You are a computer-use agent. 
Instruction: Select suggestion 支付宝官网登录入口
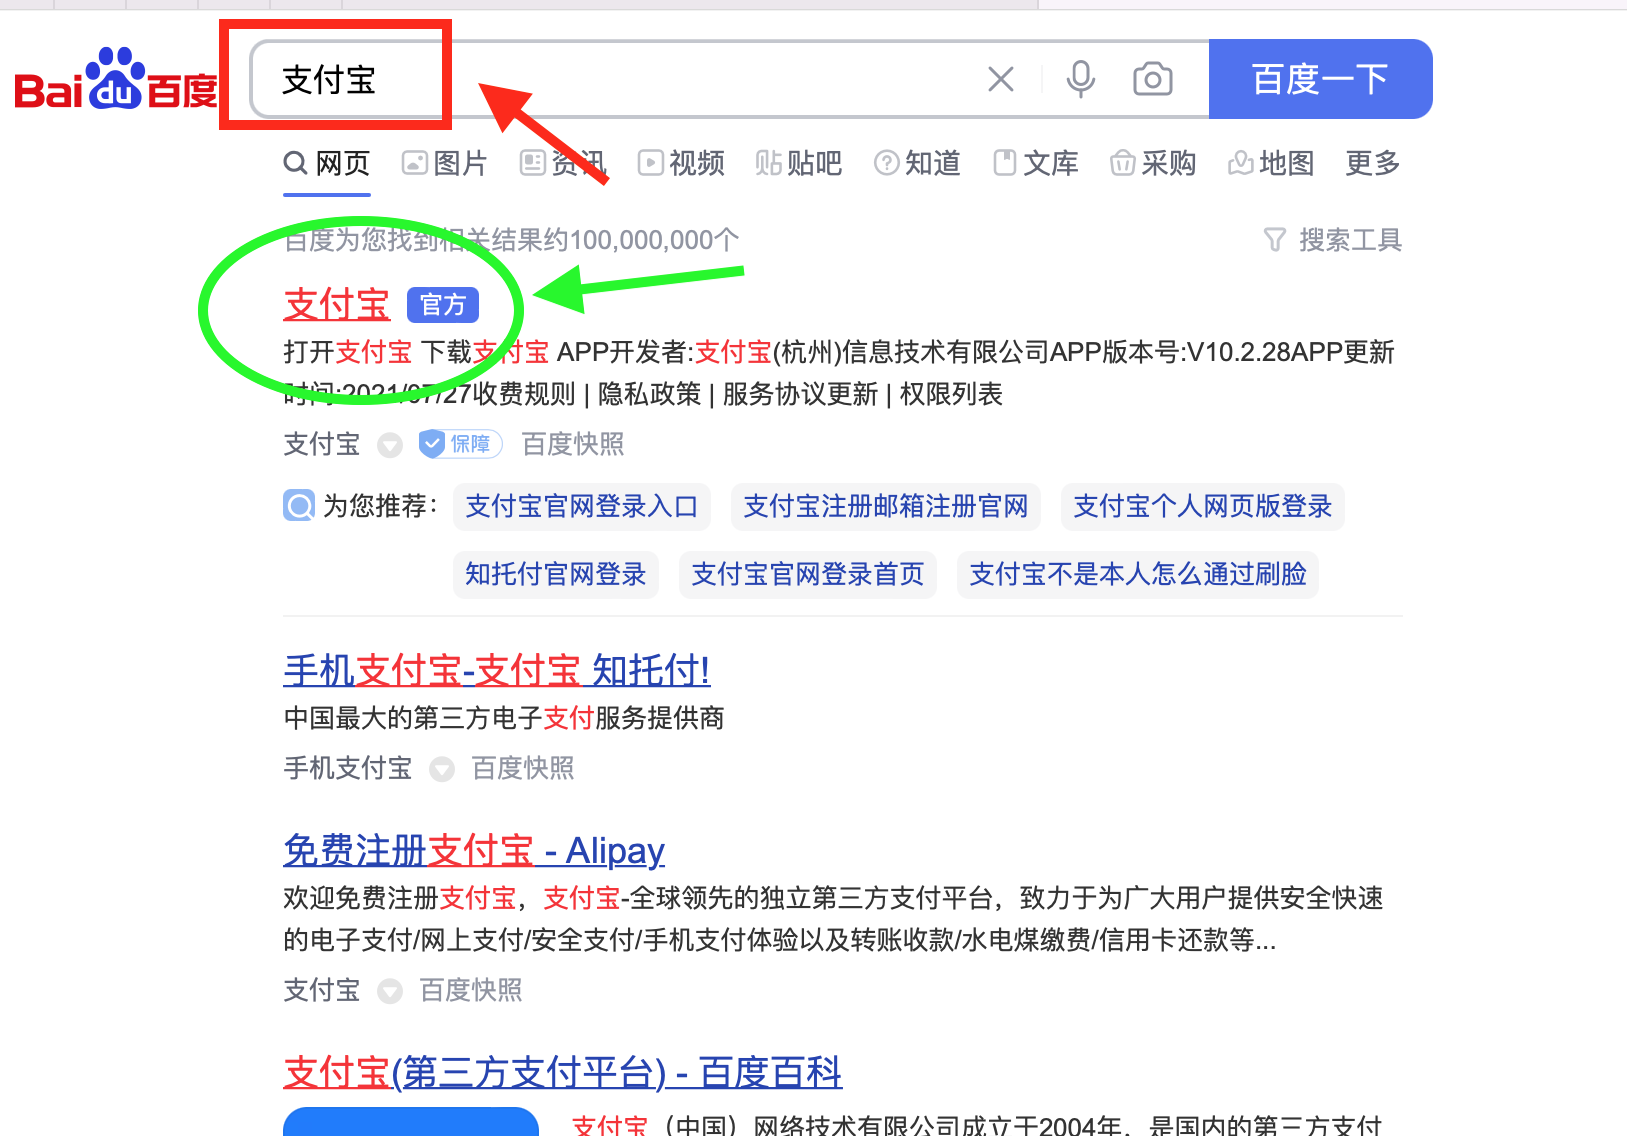pos(582,506)
